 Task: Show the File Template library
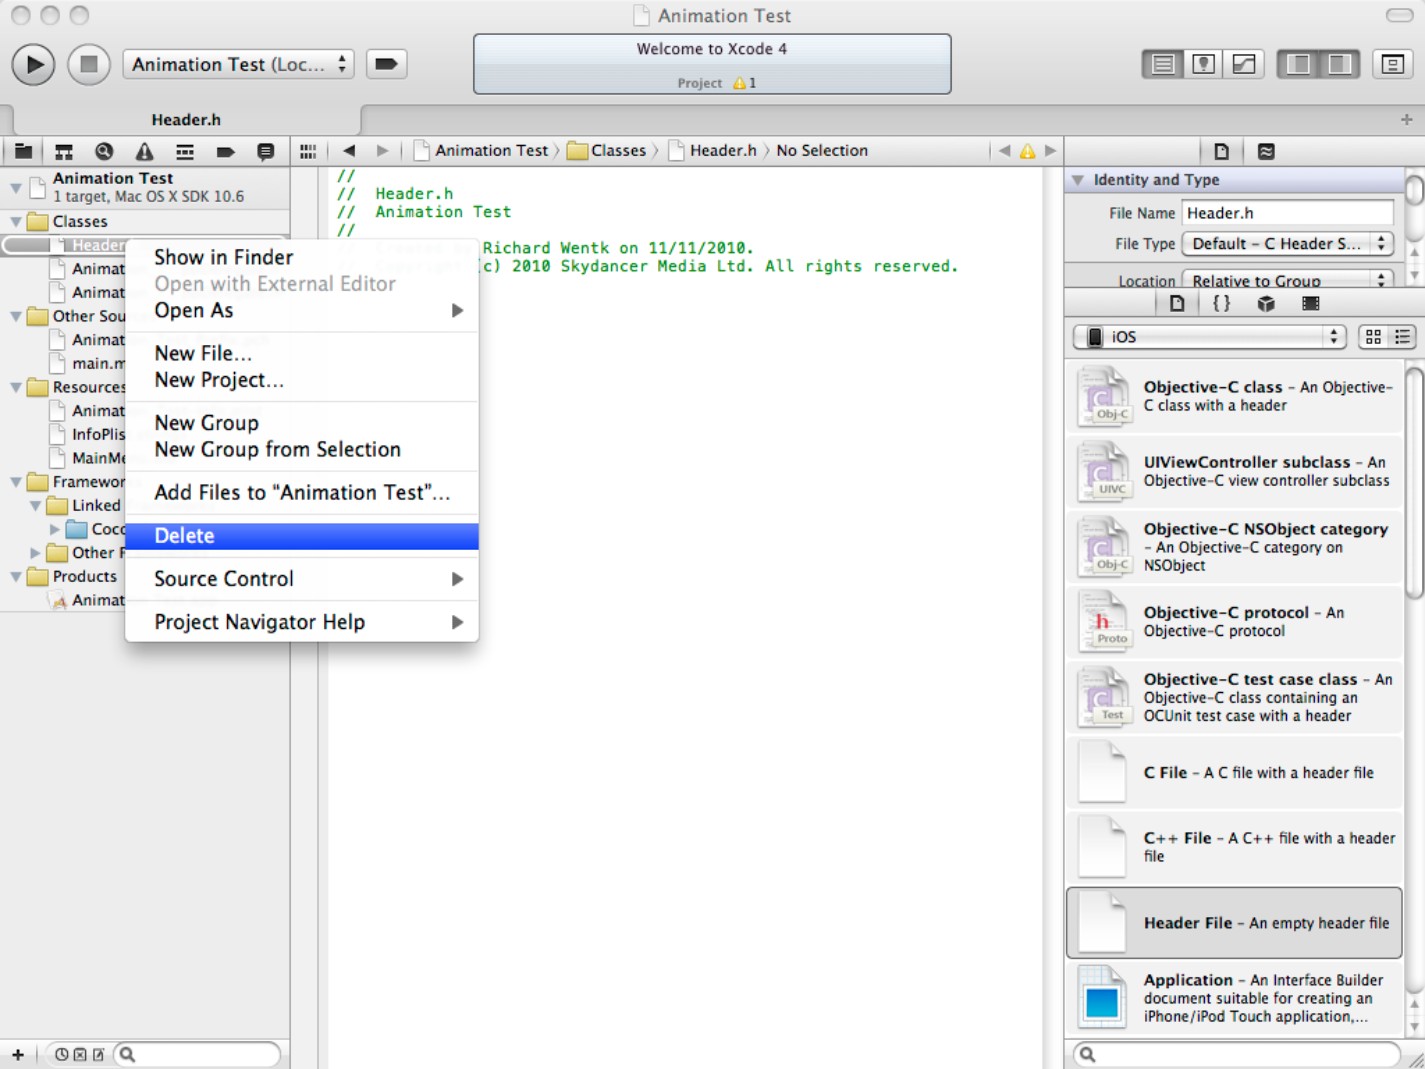1177,303
